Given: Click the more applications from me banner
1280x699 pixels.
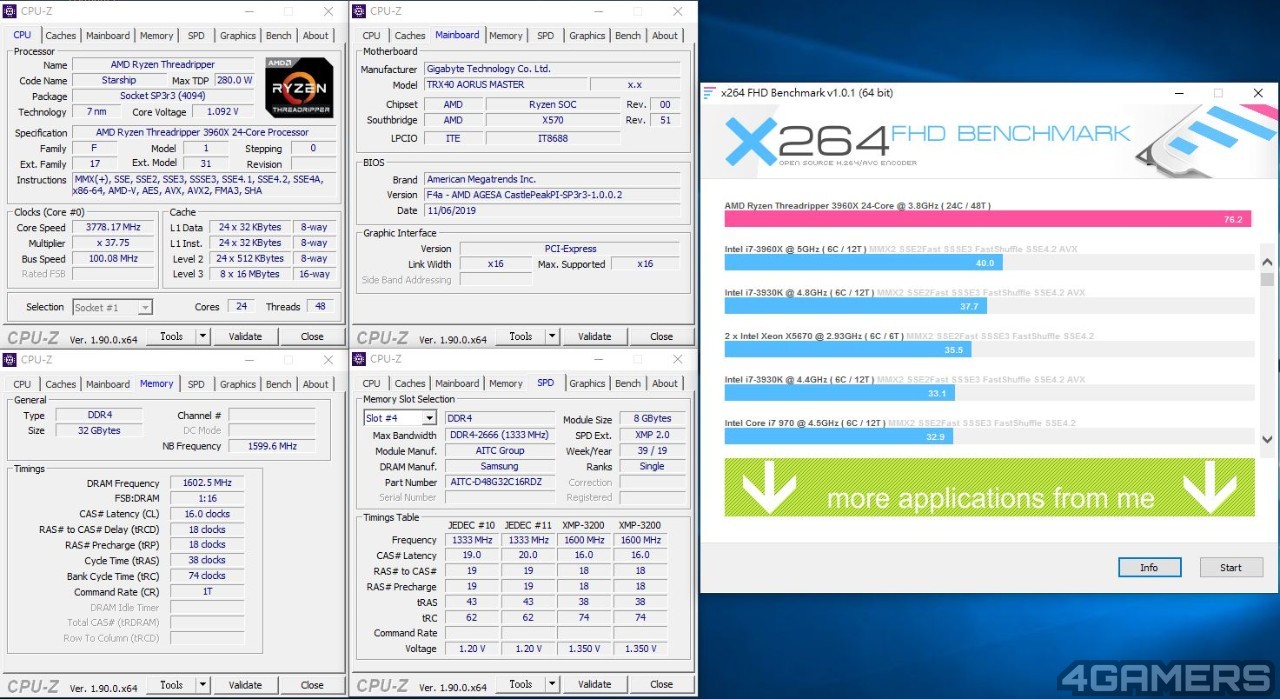Looking at the screenshot, I should [989, 487].
